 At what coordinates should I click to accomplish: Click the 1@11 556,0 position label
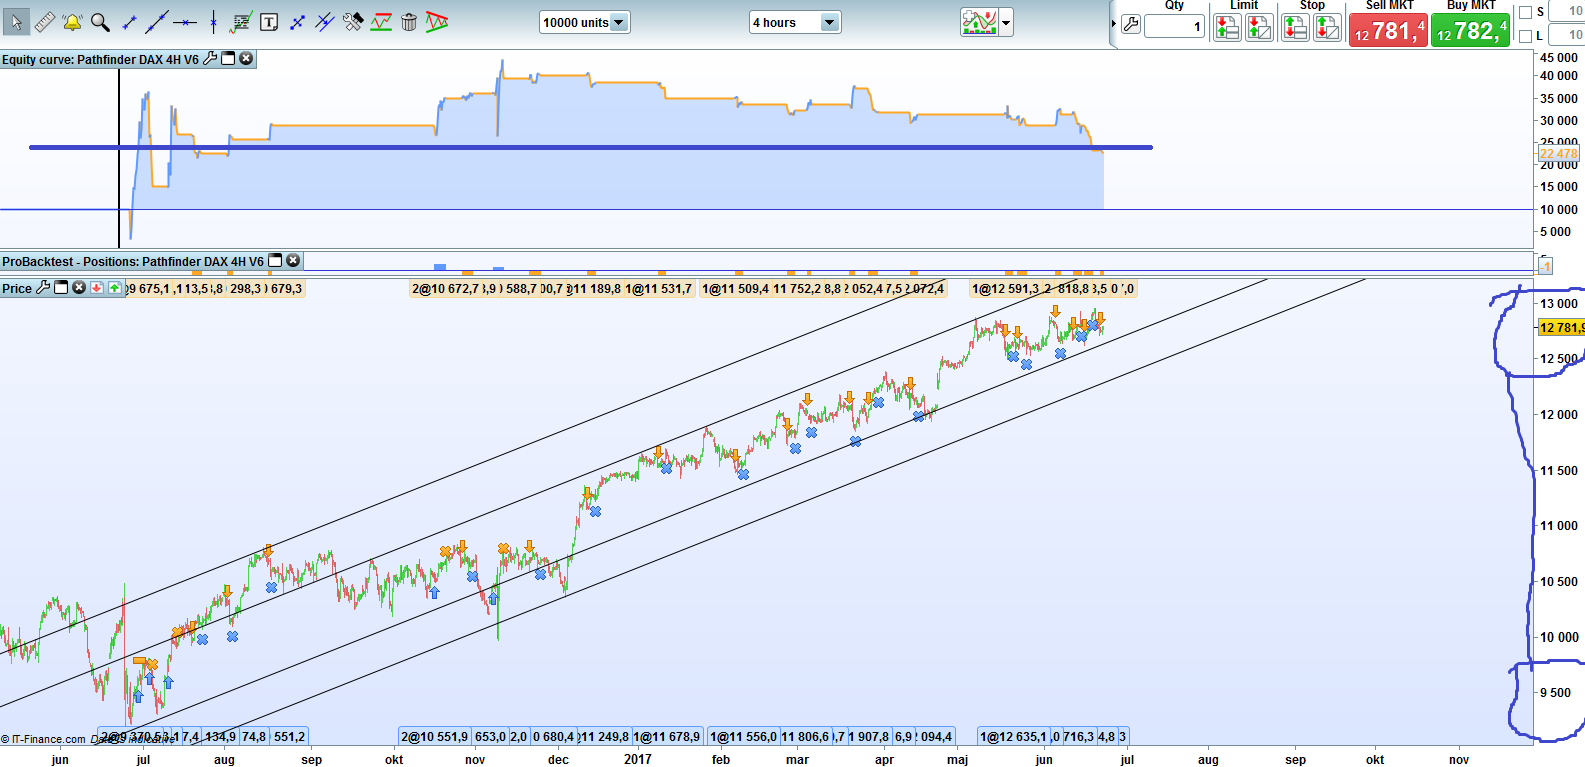(743, 737)
